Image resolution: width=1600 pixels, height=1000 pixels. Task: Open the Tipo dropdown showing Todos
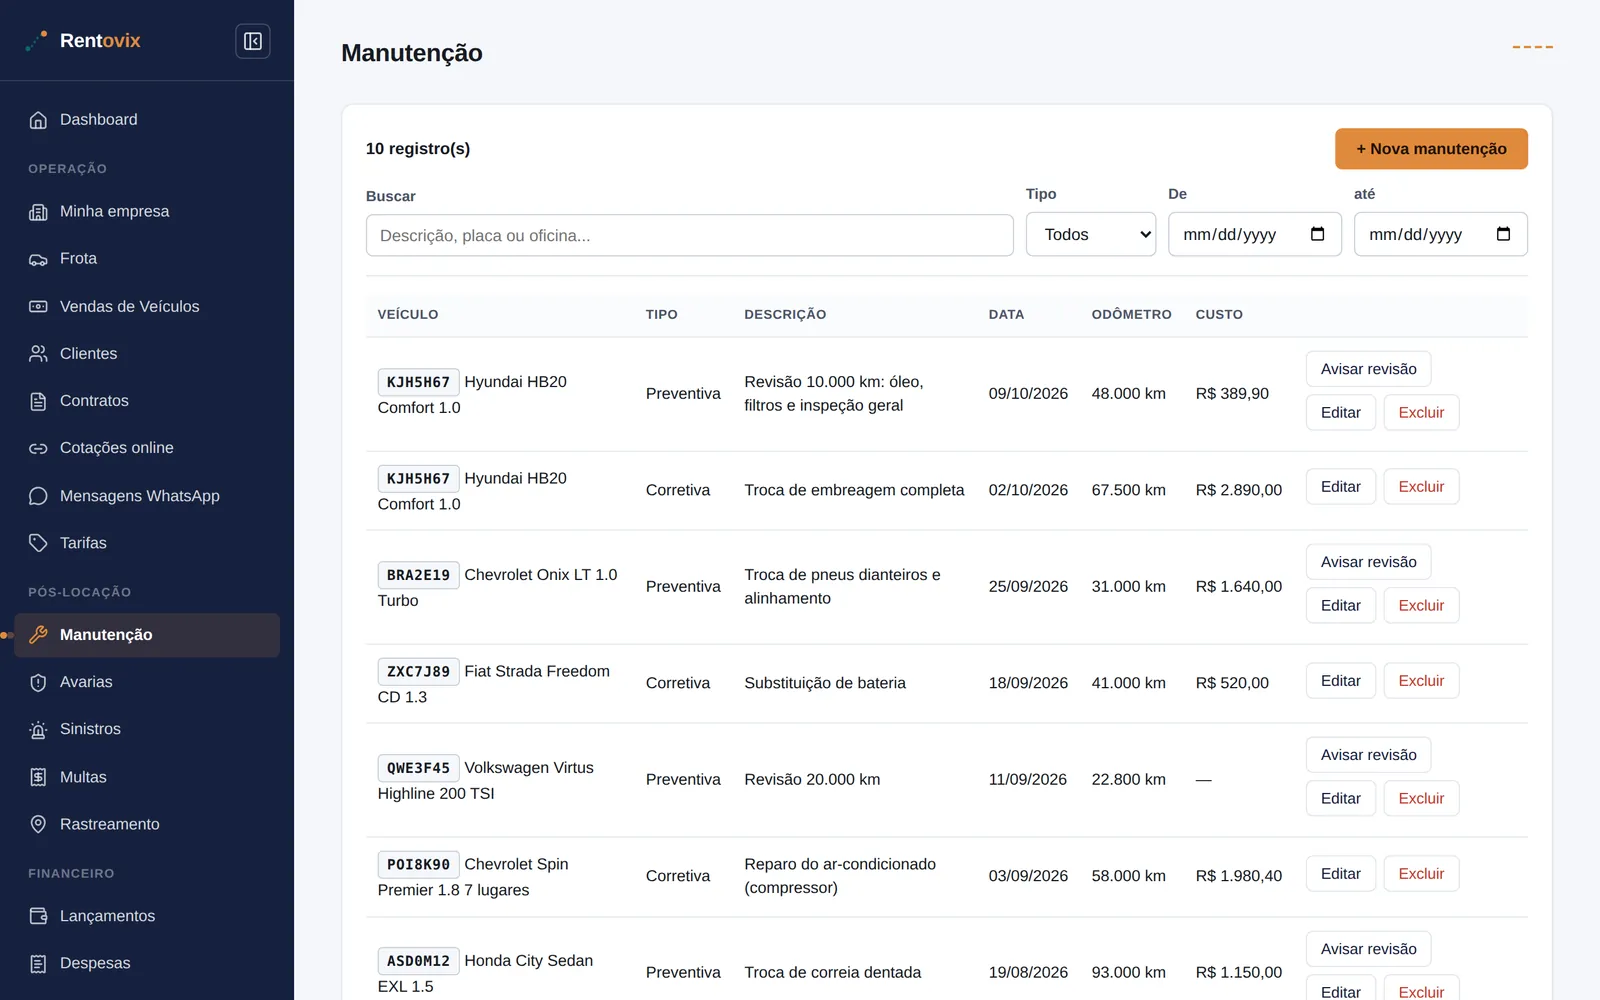coord(1091,234)
